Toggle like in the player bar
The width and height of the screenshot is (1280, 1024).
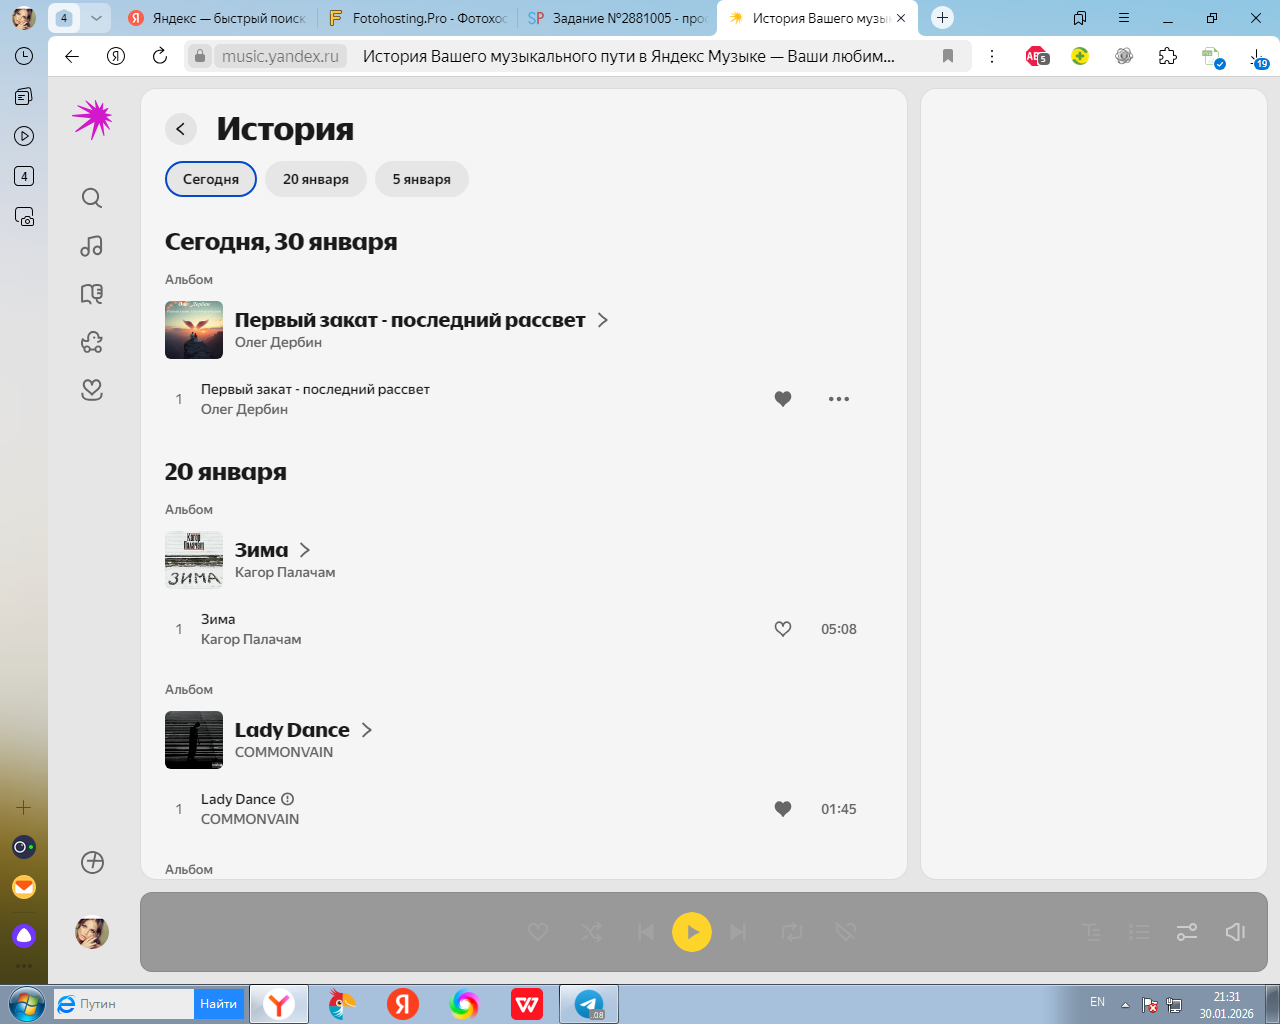(538, 932)
